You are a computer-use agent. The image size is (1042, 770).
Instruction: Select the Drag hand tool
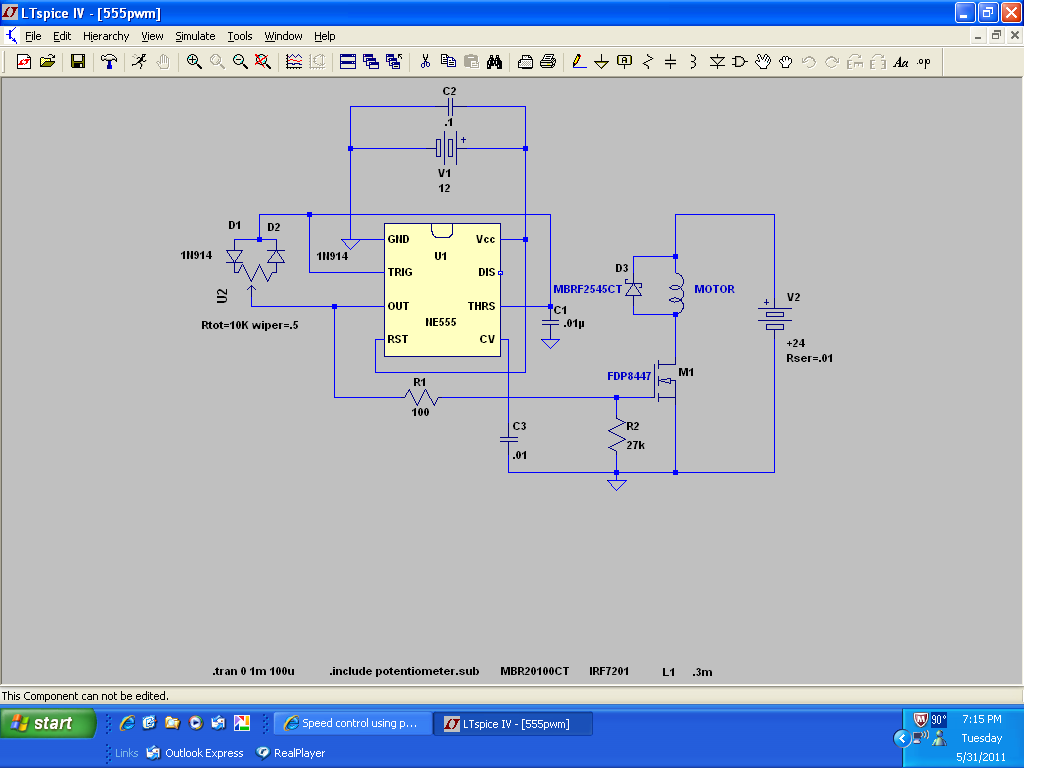coord(786,62)
